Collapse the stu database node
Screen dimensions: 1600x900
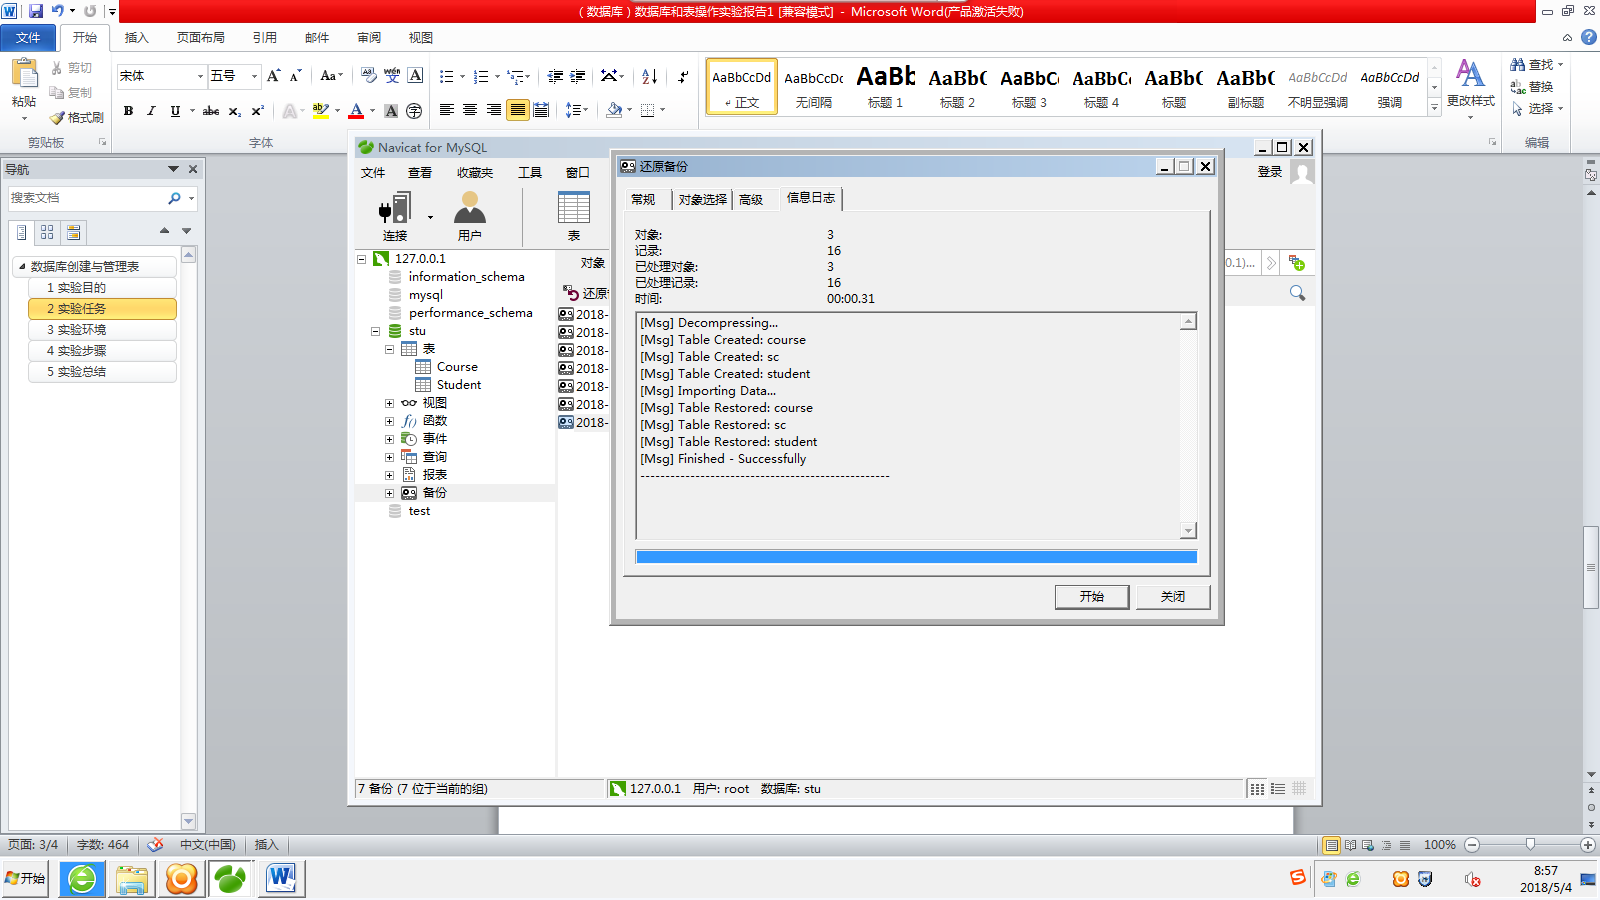click(376, 331)
